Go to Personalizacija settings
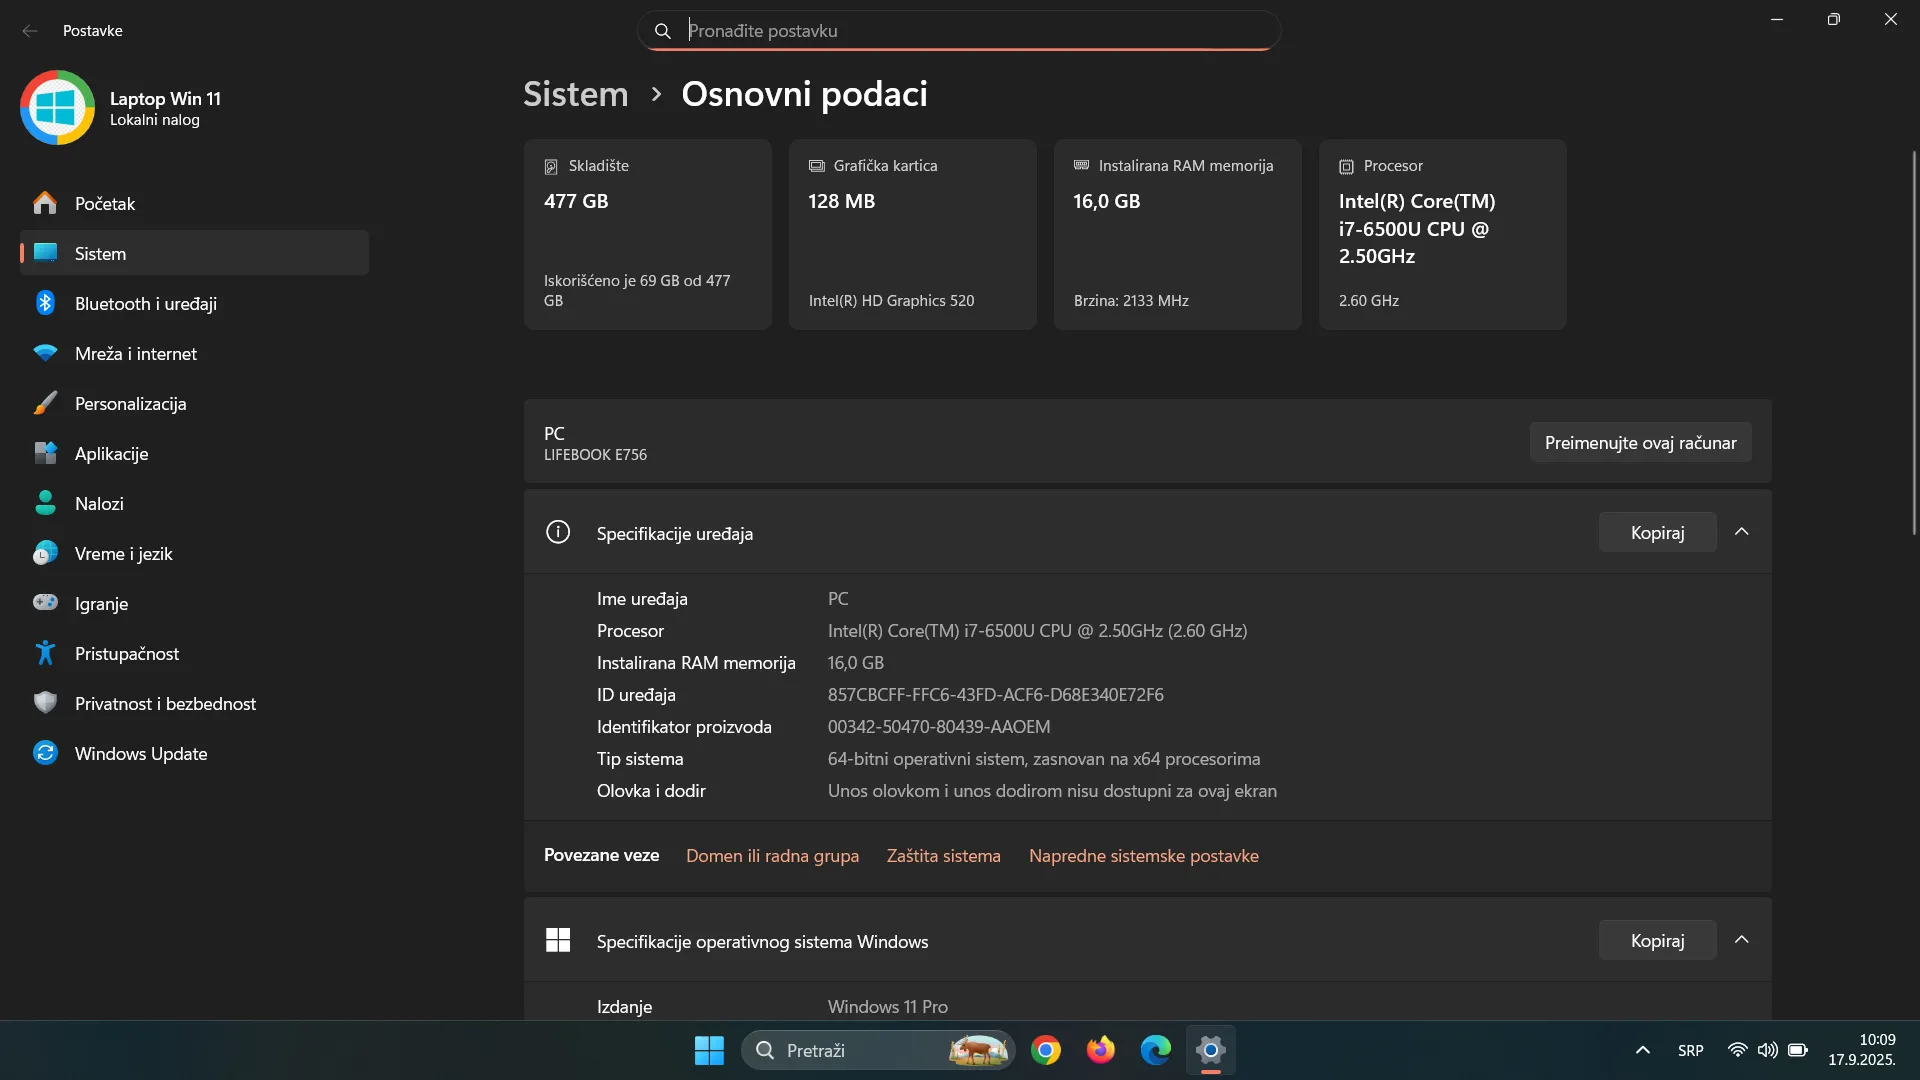Image resolution: width=1920 pixels, height=1080 pixels. pyautogui.click(x=194, y=403)
